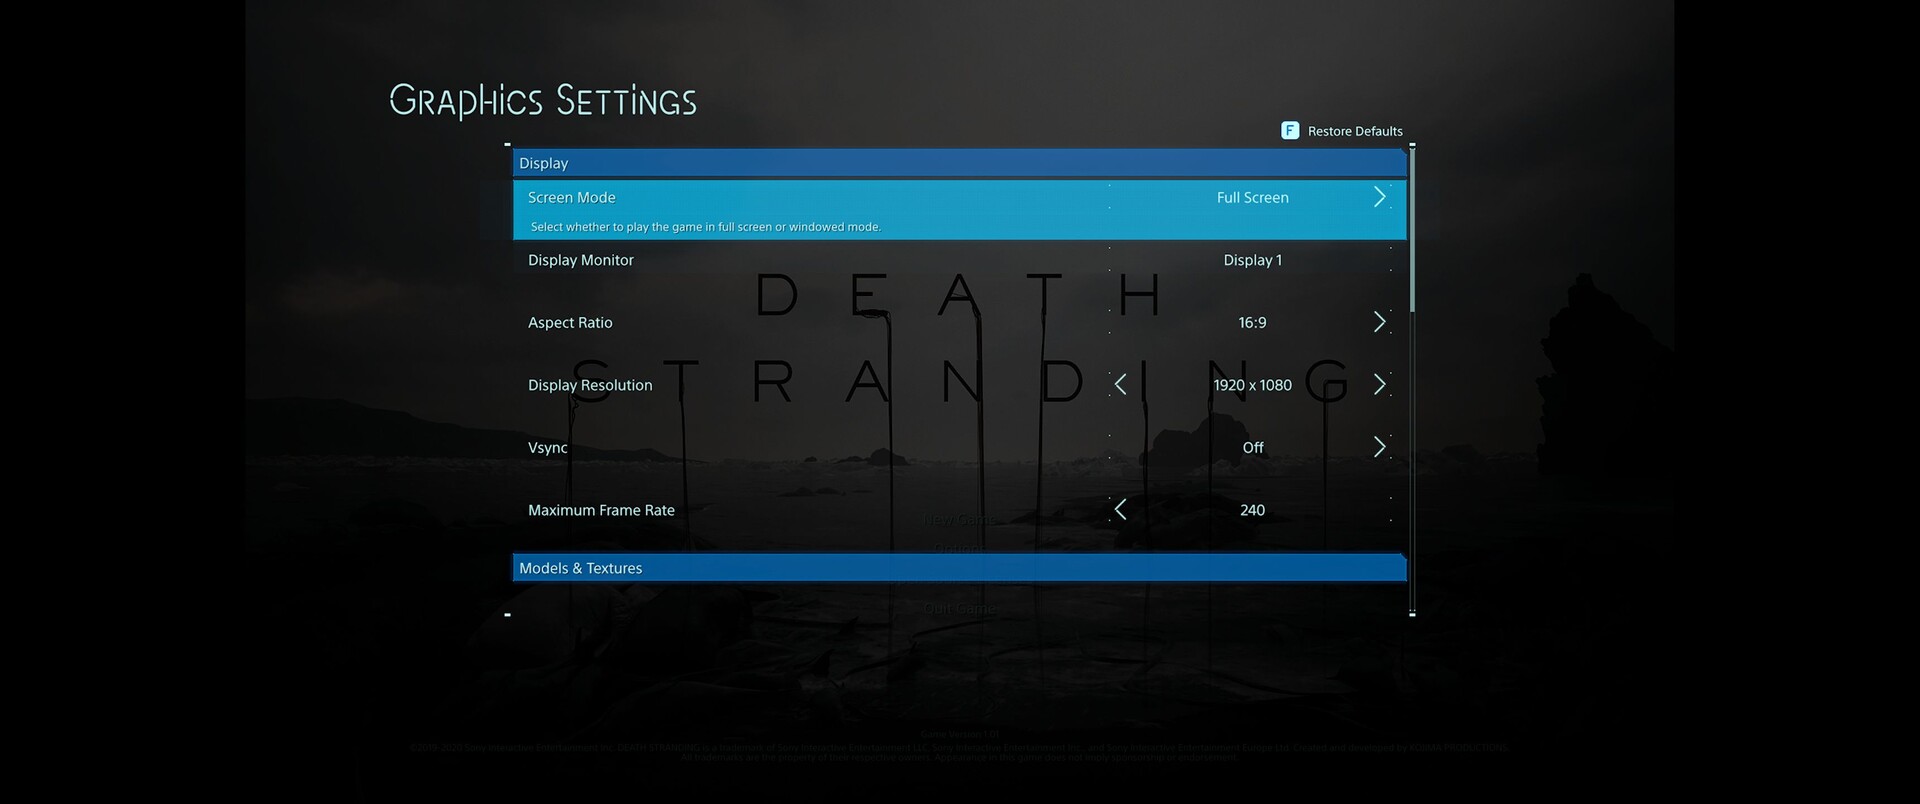1920x804 pixels.
Task: Click the 1920 x 1080 resolution value
Action: pyautogui.click(x=1252, y=385)
